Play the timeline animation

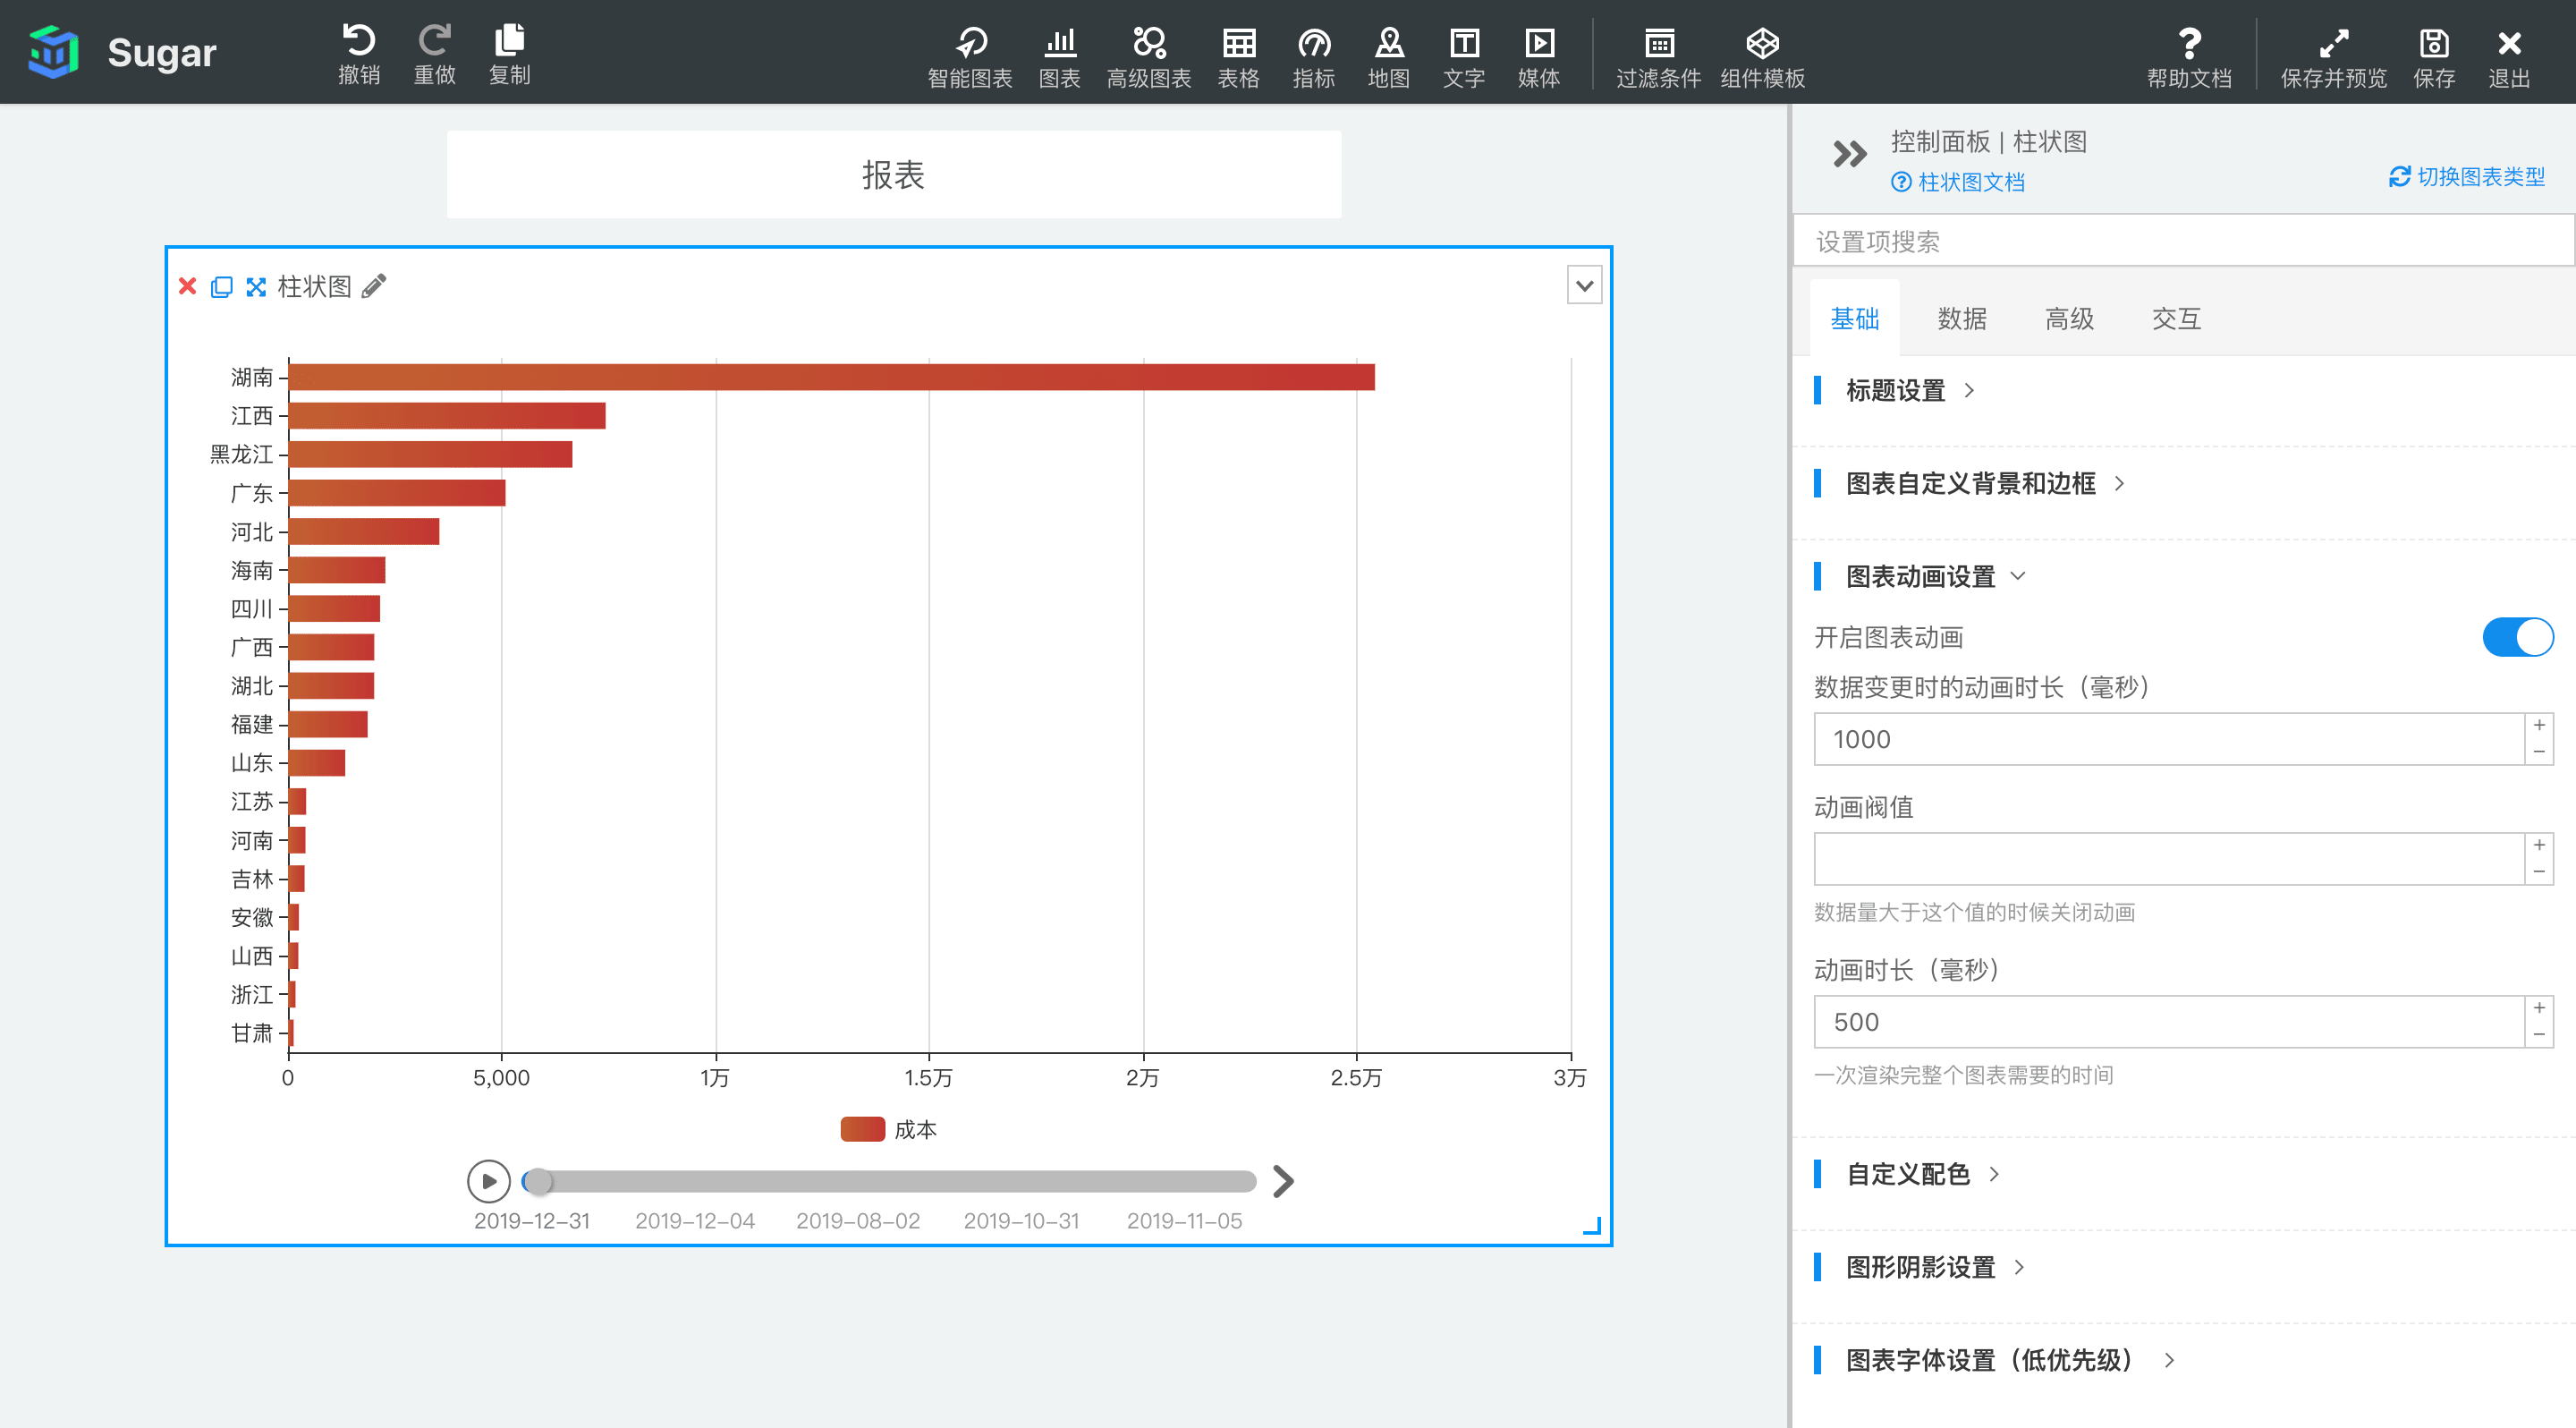[488, 1181]
